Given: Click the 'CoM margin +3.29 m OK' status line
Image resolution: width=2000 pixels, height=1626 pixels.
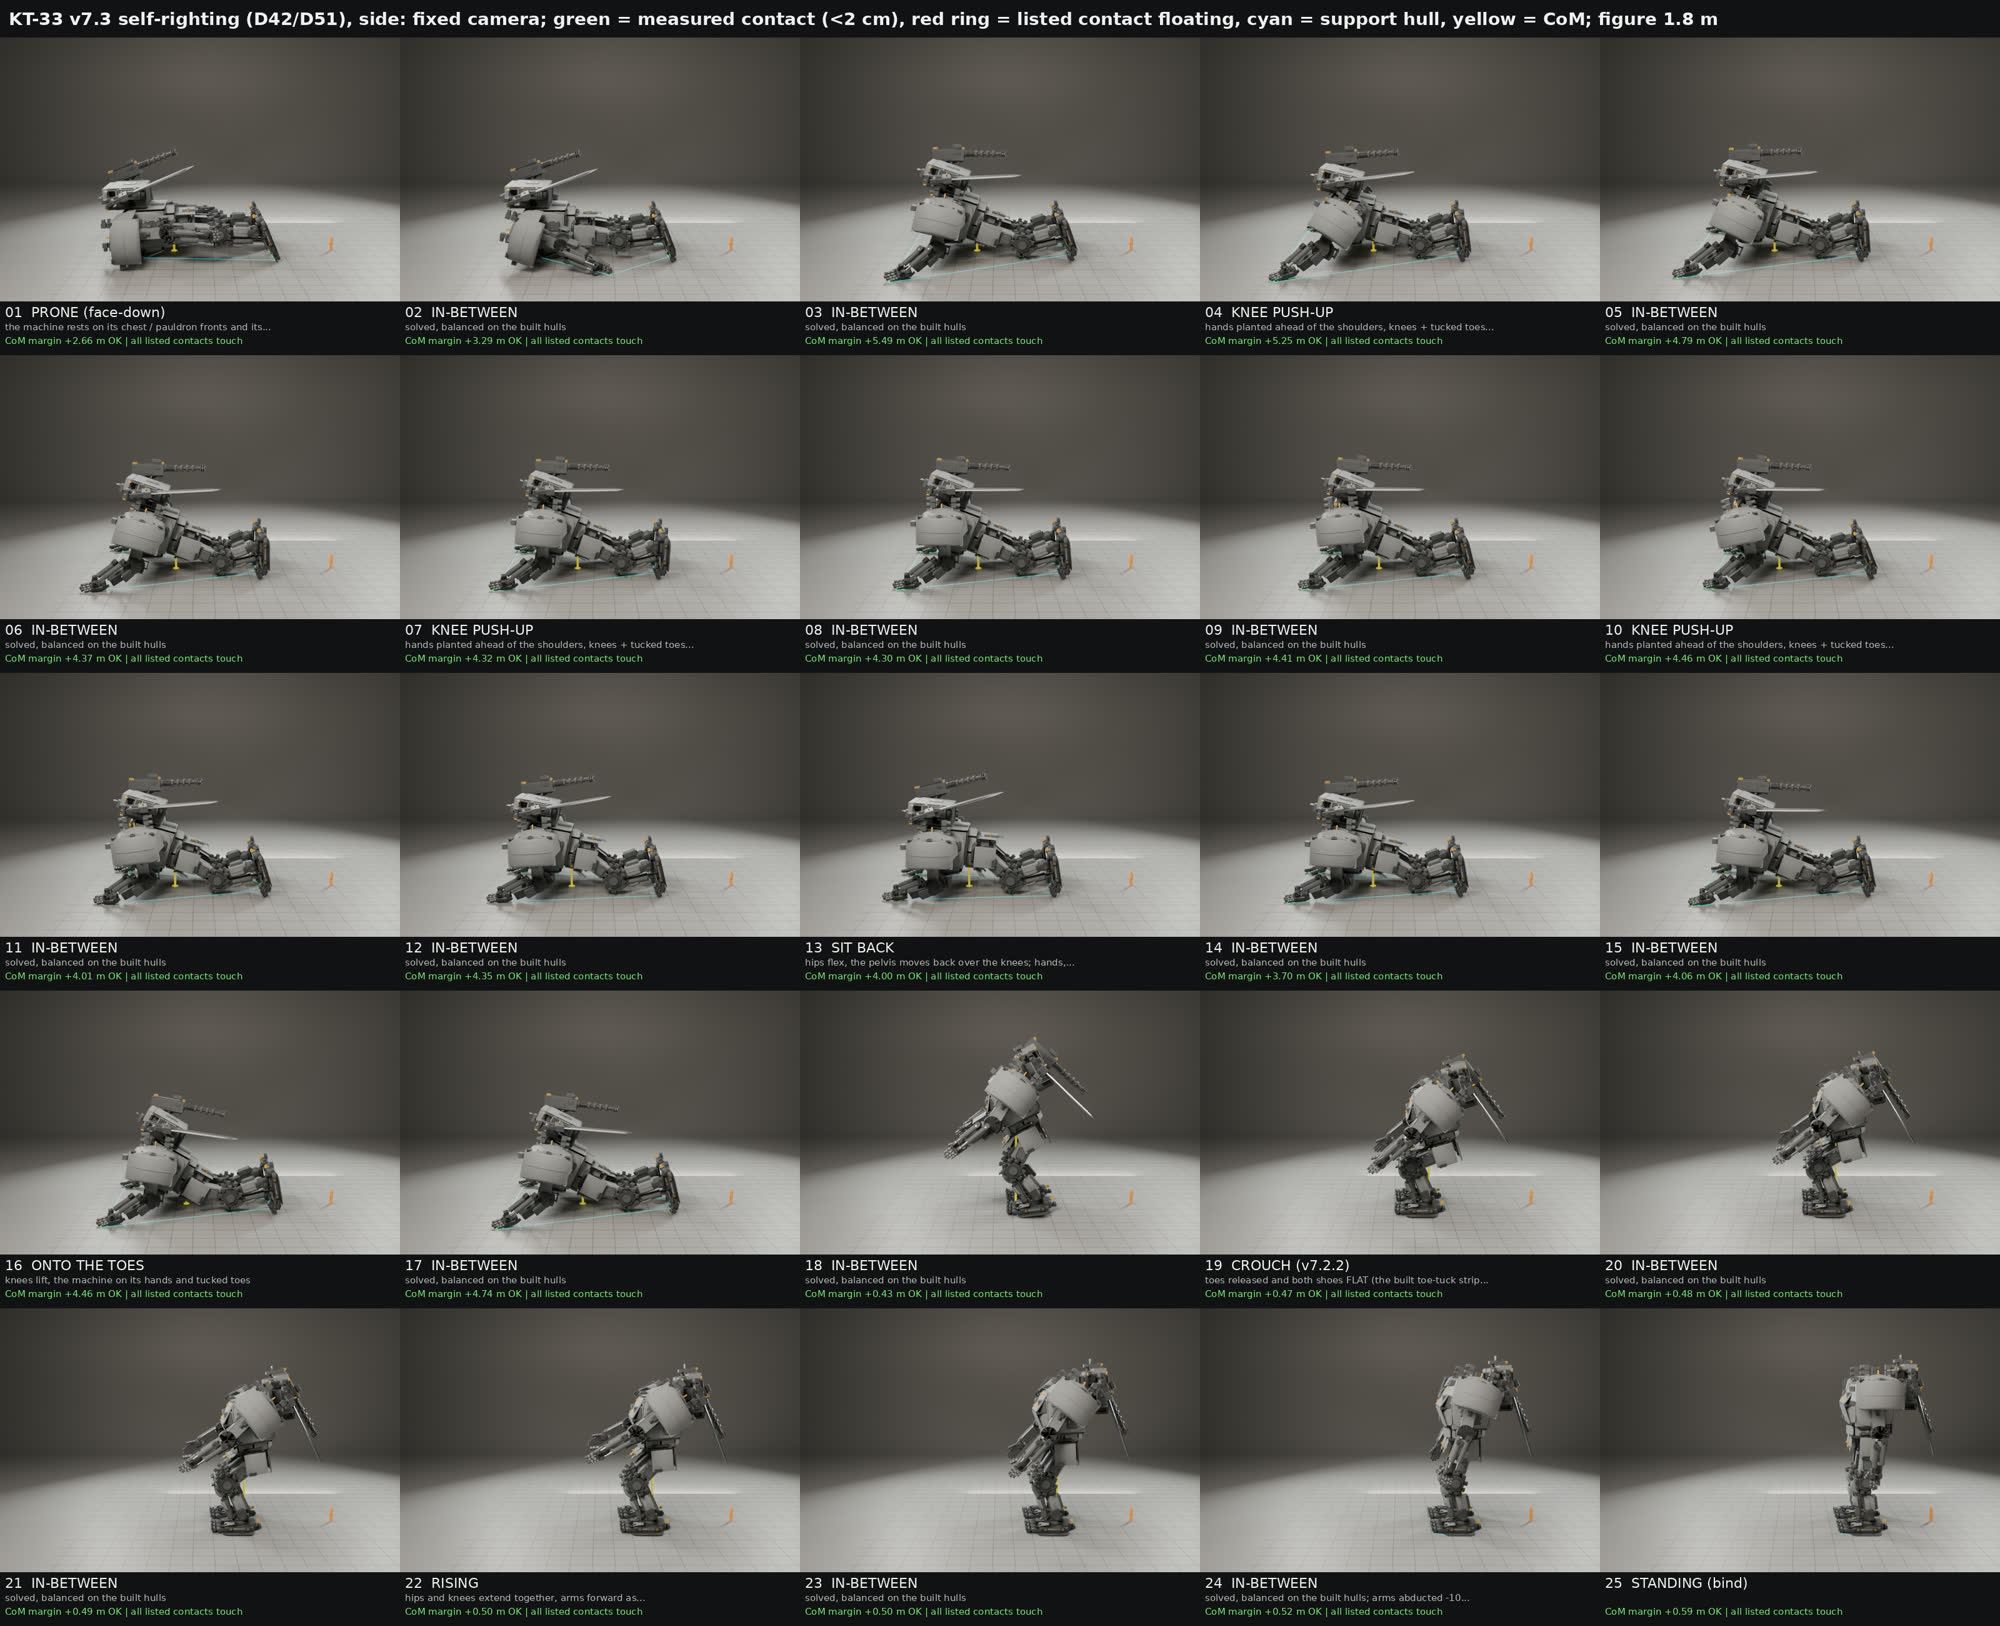Looking at the screenshot, I should [x=524, y=341].
